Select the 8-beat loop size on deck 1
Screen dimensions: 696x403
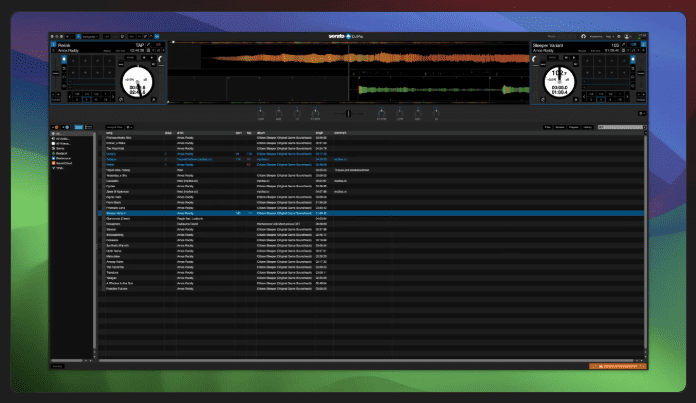coord(96,100)
